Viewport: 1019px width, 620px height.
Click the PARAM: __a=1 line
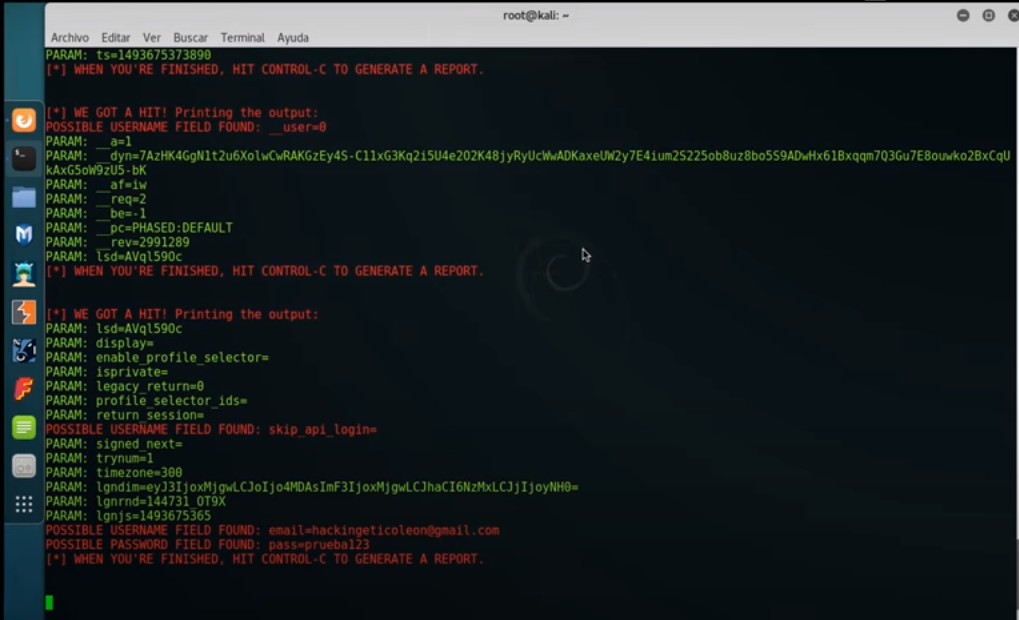pyautogui.click(x=89, y=142)
